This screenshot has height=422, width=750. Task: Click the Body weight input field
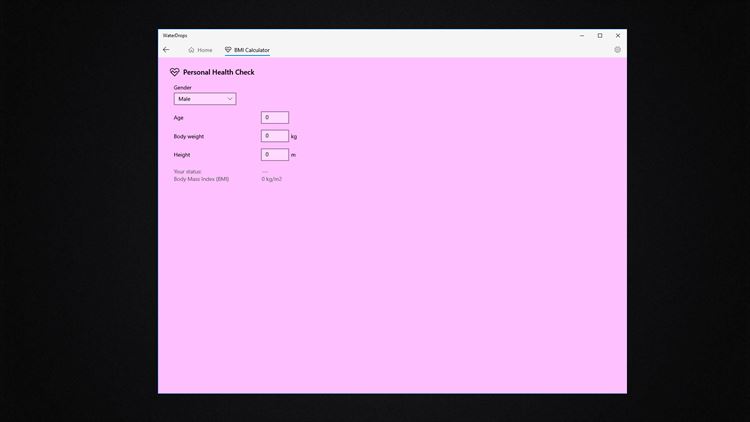point(275,136)
